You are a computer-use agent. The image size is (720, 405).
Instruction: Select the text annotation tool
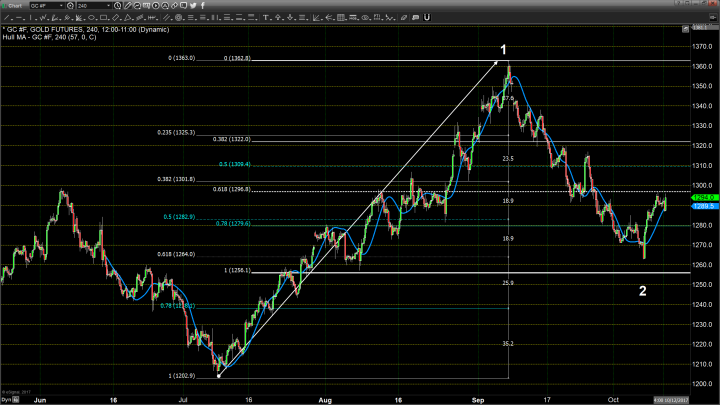[266, 17]
